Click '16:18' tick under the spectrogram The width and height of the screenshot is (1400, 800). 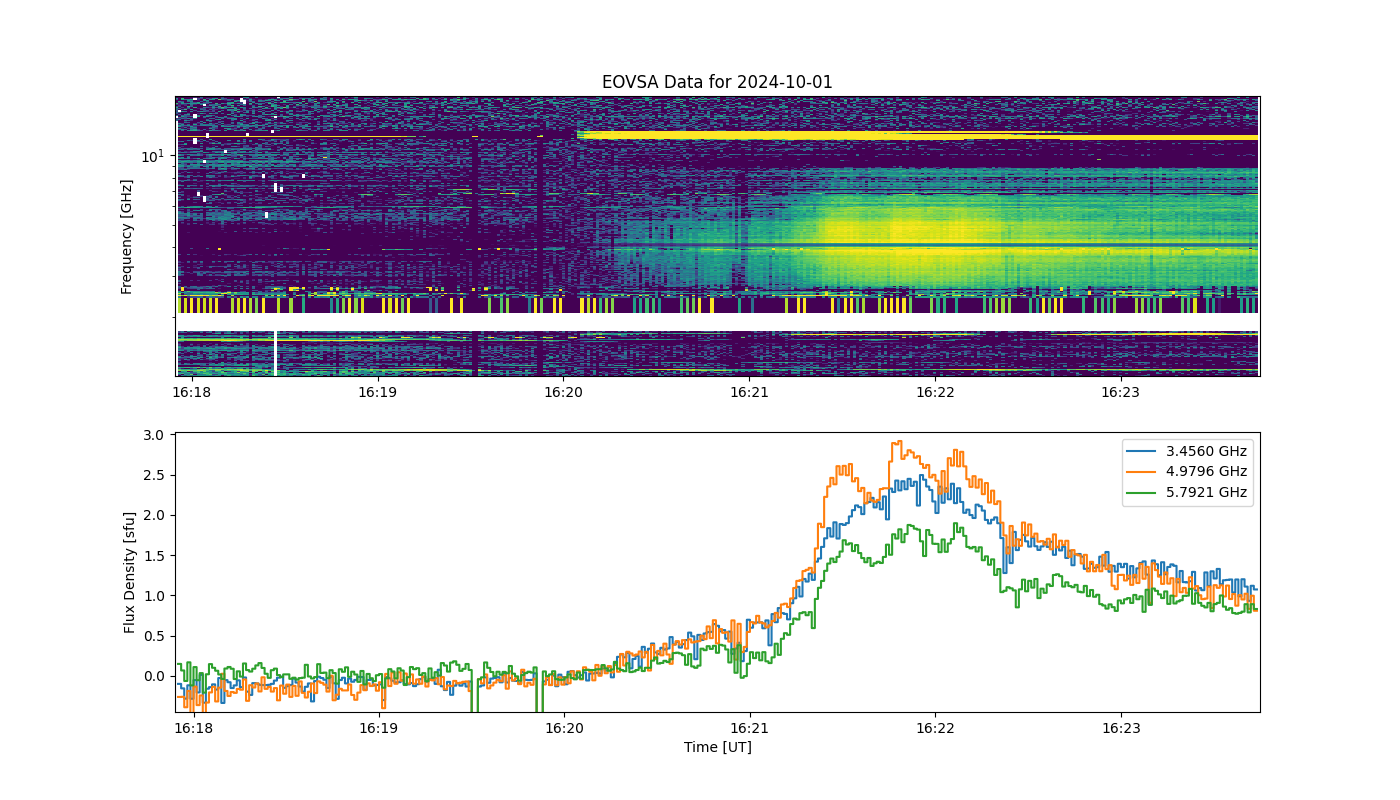192,393
